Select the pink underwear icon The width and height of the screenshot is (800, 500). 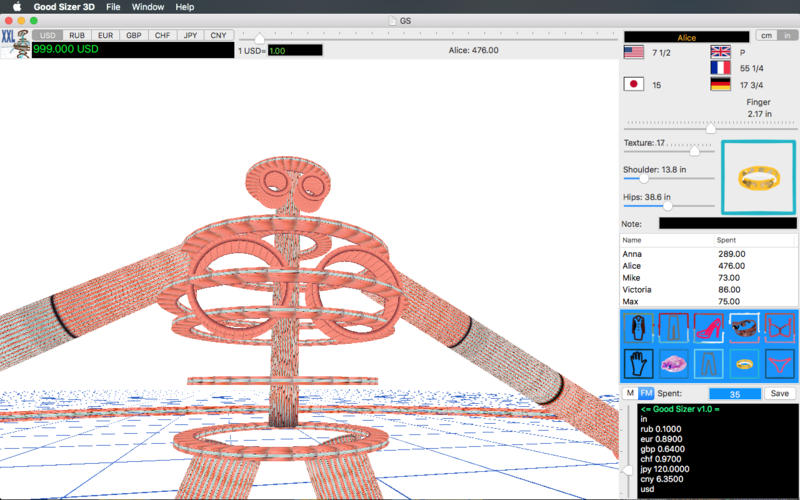[x=778, y=362]
